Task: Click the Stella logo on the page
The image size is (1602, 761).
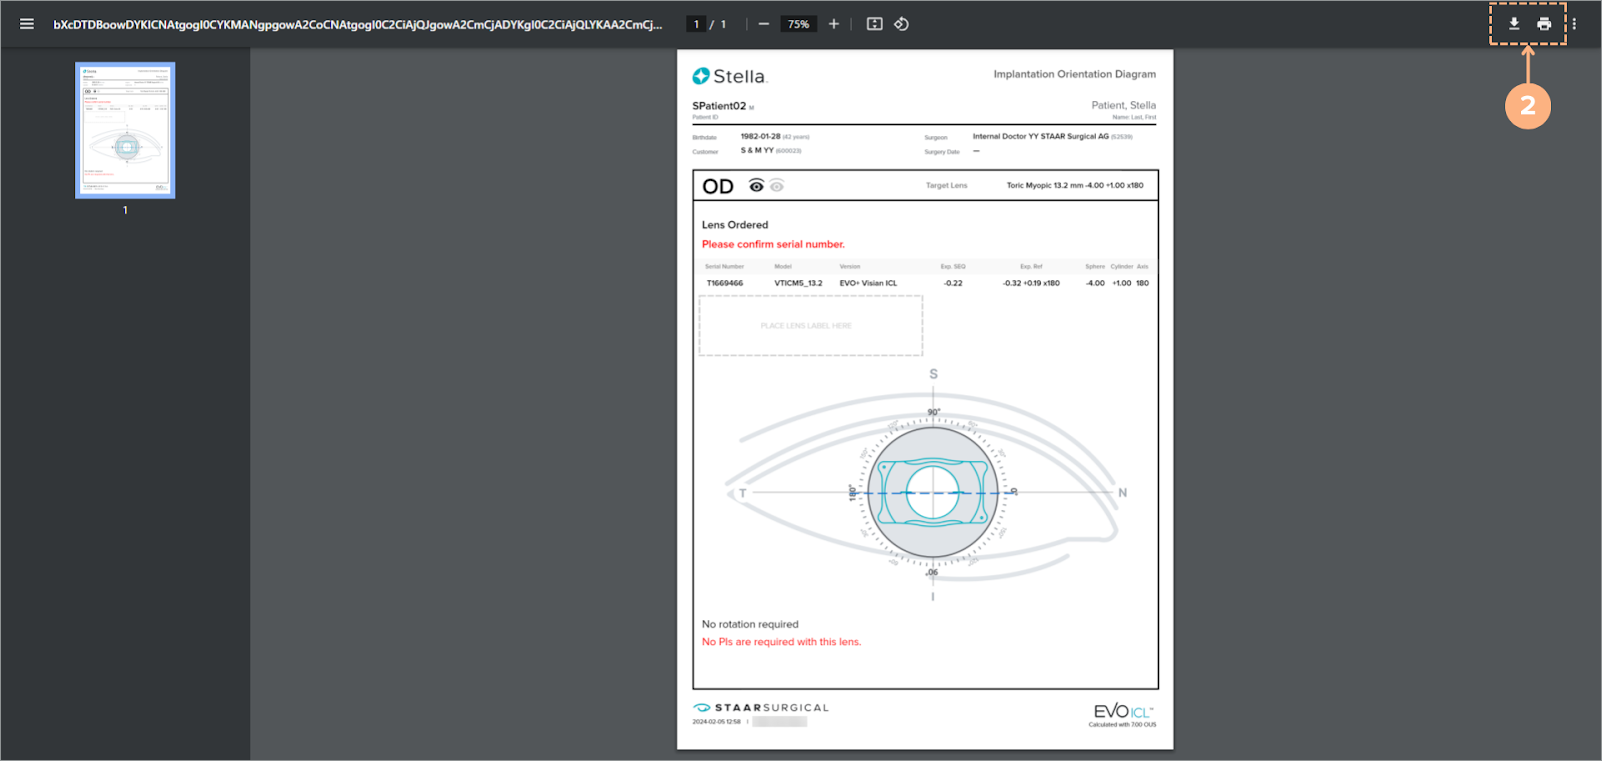Action: 729,76
